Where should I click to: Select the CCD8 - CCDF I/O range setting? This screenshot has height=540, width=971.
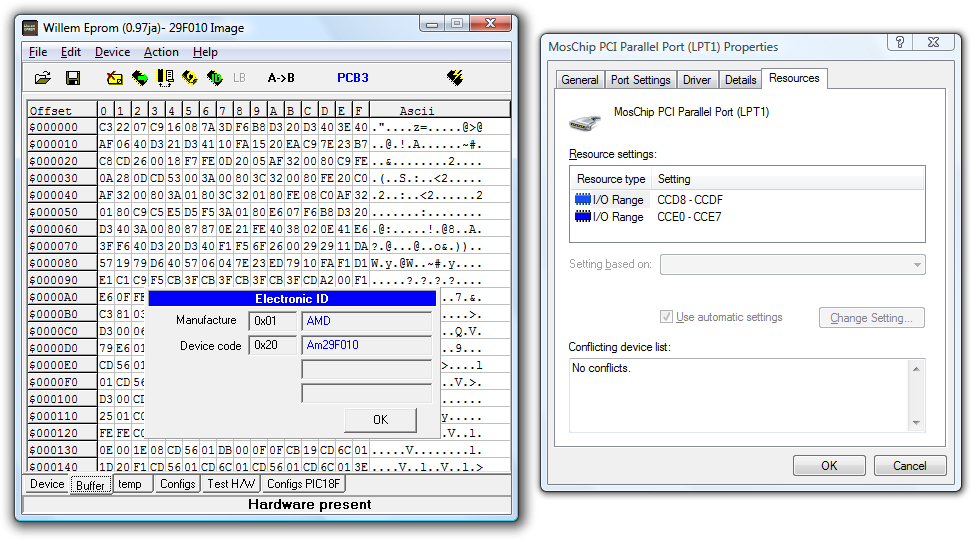click(x=690, y=199)
